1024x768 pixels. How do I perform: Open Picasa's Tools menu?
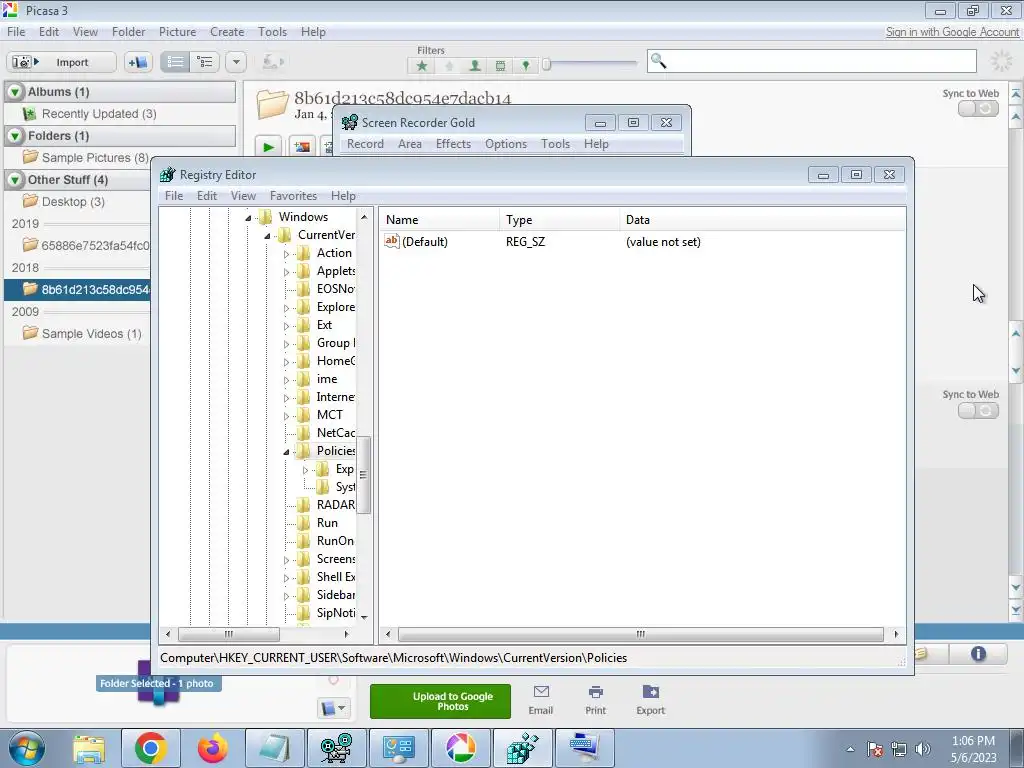(272, 32)
